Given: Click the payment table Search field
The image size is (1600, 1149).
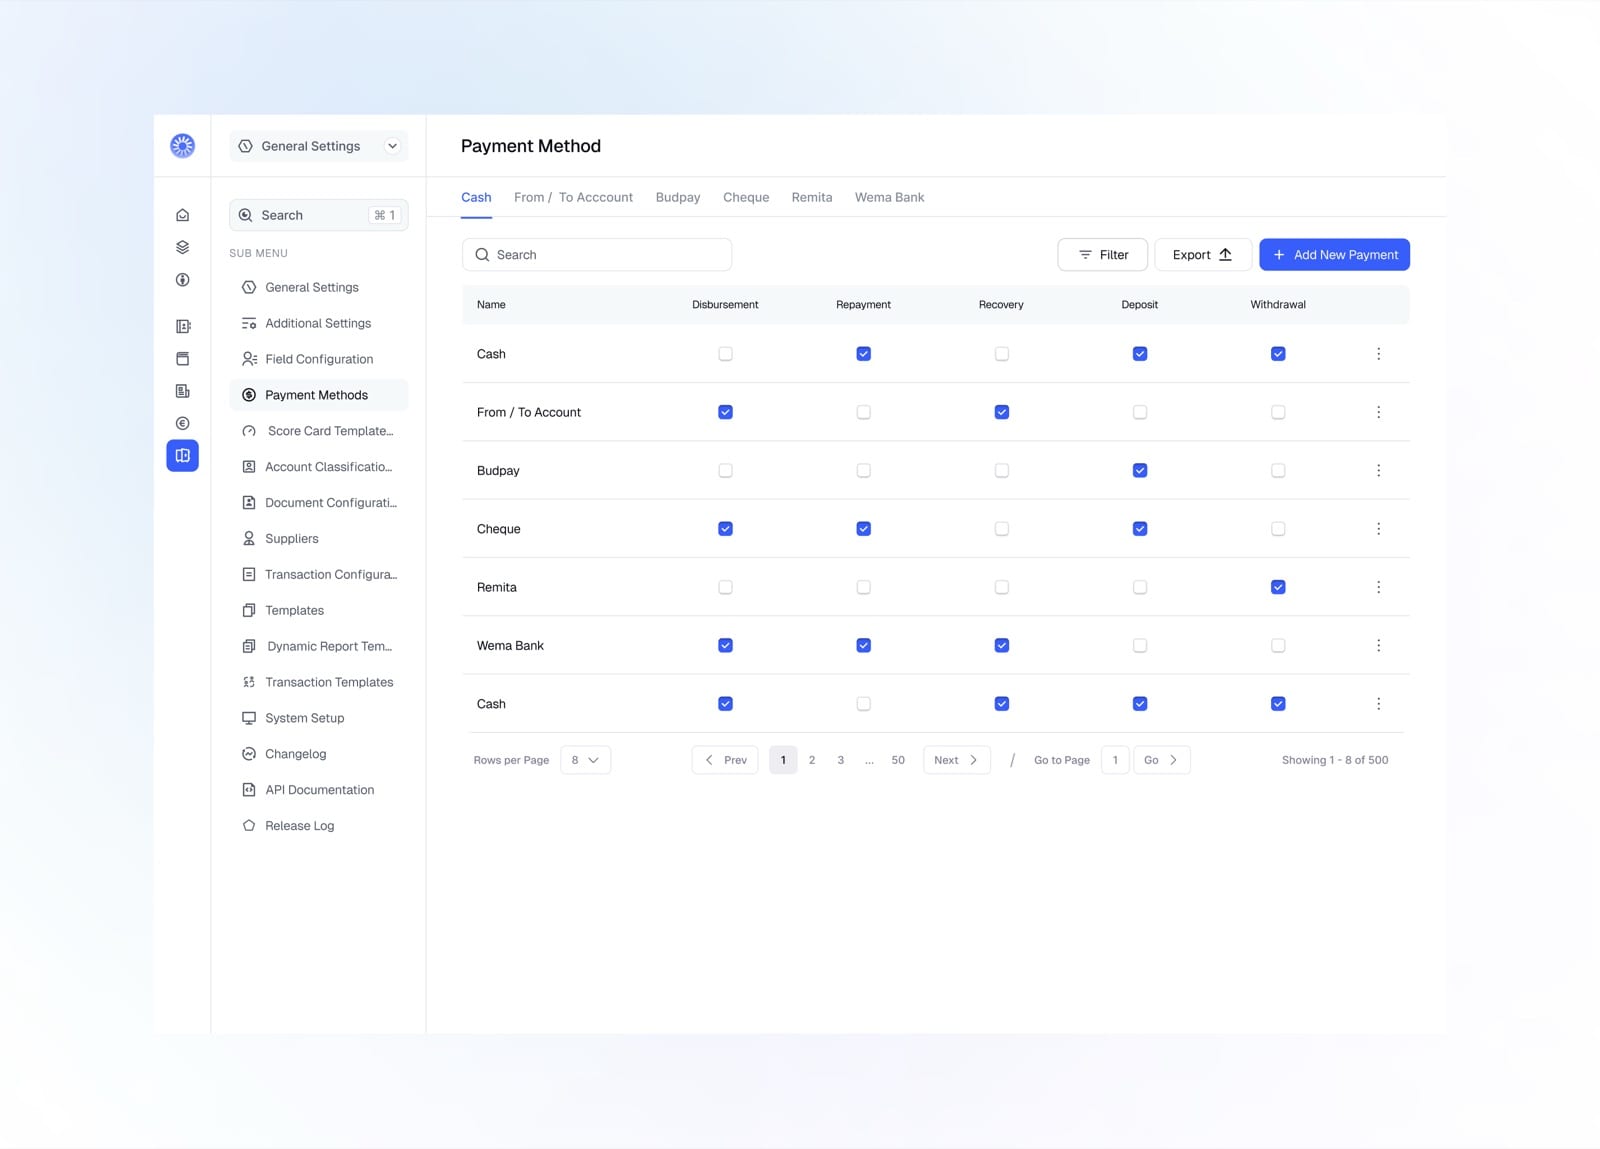Looking at the screenshot, I should tap(597, 255).
